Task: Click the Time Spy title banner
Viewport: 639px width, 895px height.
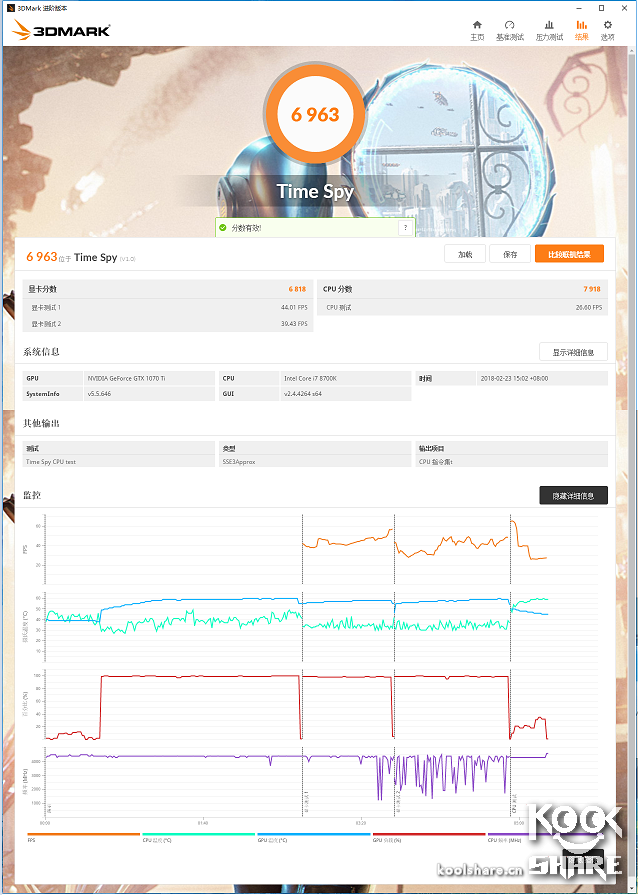Action: tap(315, 191)
